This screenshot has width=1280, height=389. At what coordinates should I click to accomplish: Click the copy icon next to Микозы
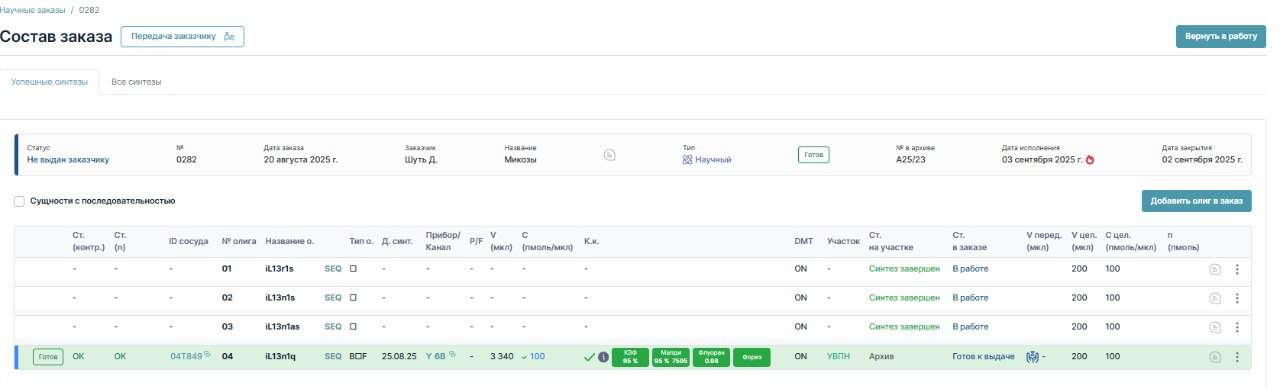click(609, 155)
